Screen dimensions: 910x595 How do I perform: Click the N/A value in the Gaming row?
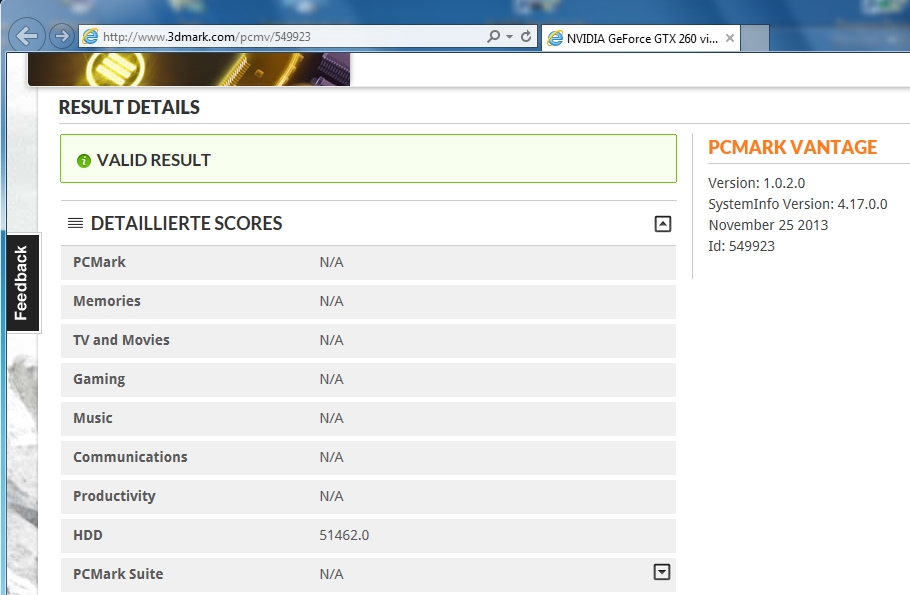(x=331, y=380)
